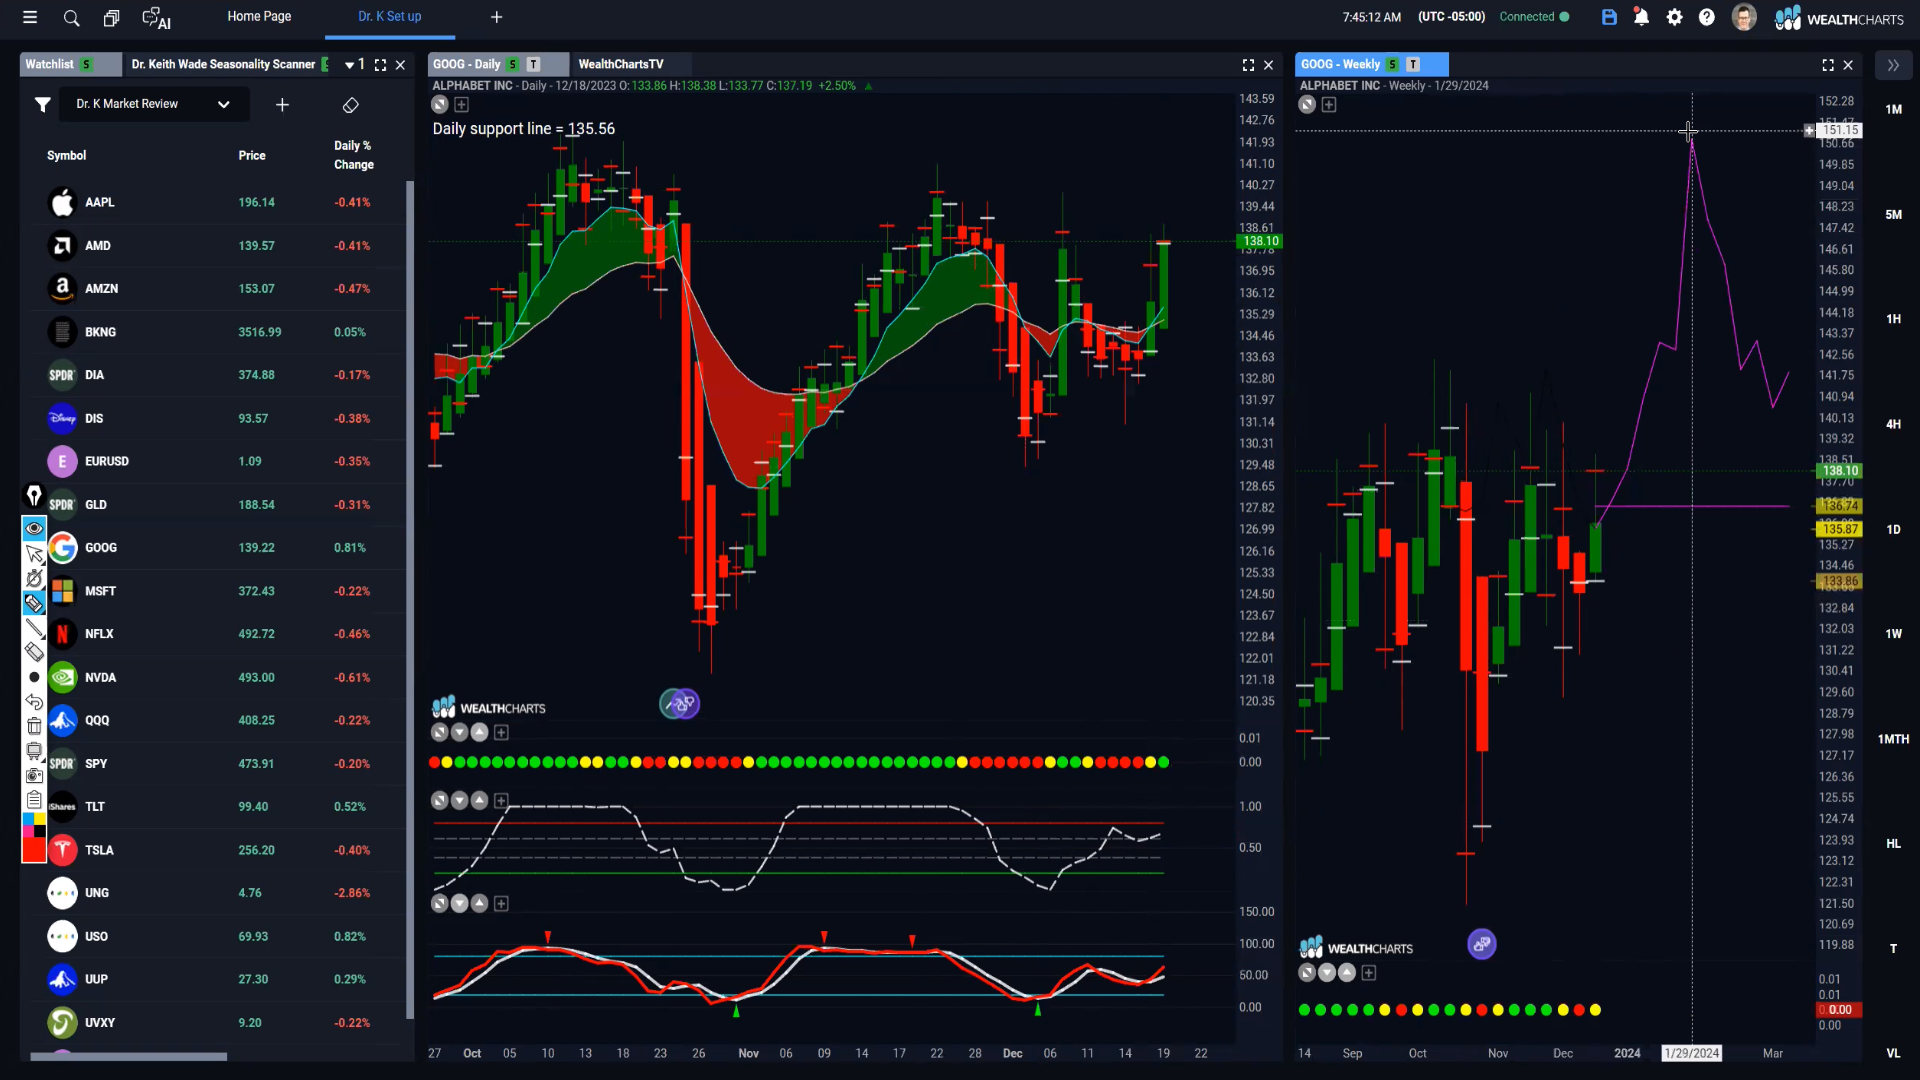Open the help question mark

pos(1707,17)
